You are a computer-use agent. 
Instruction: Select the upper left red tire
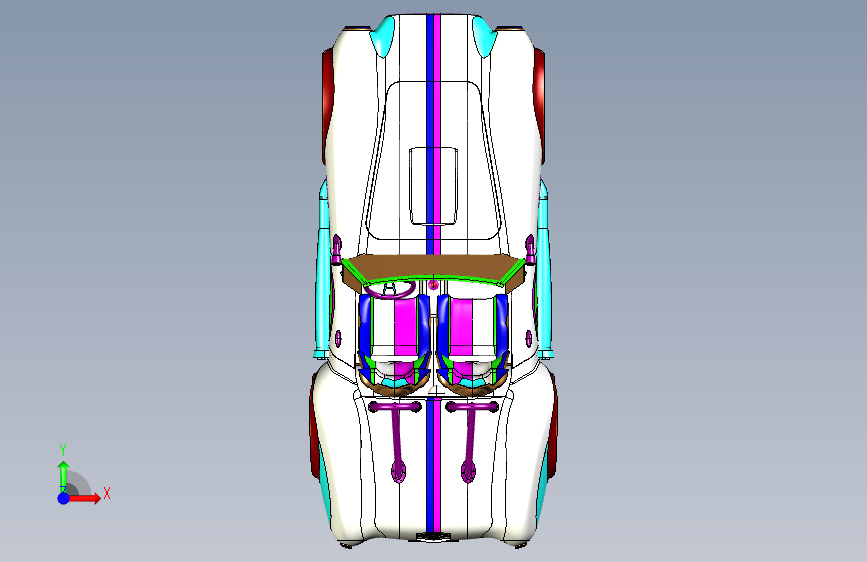327,104
